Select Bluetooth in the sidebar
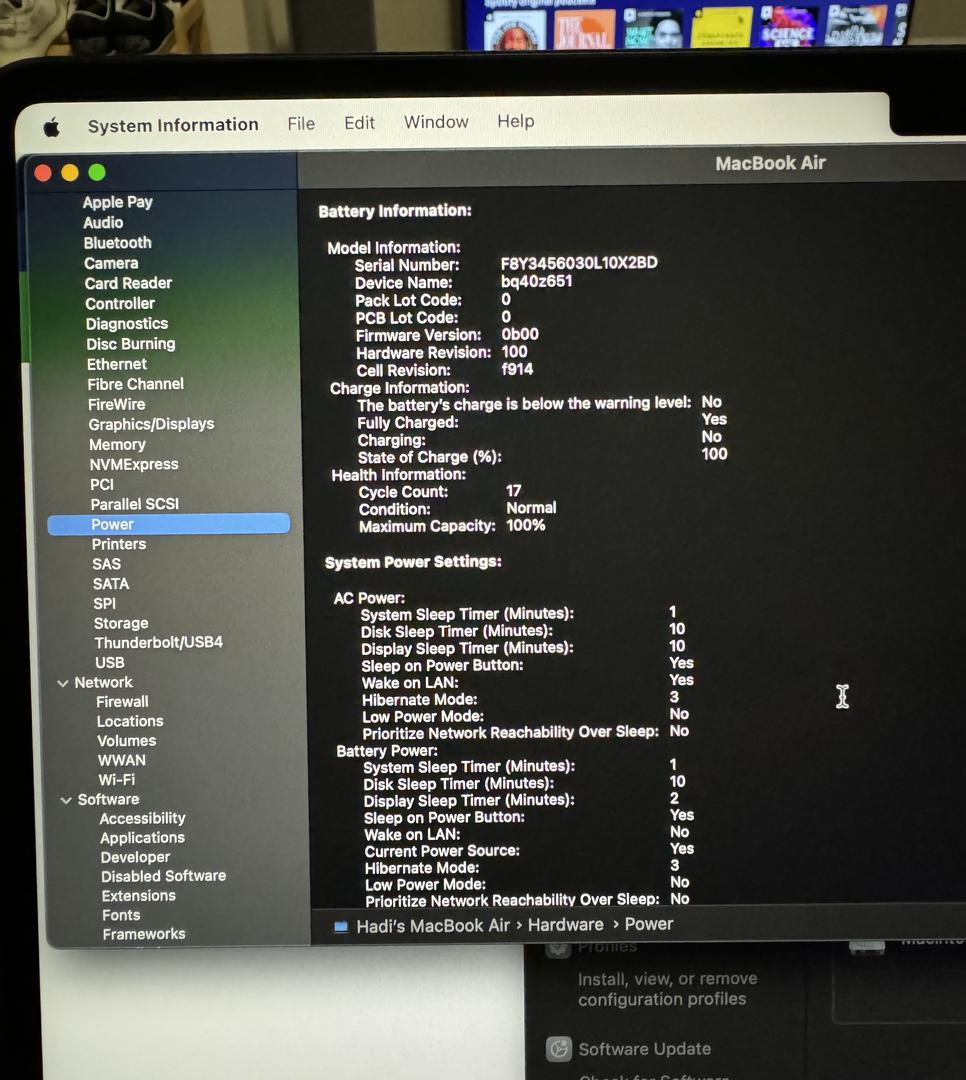 [117, 242]
